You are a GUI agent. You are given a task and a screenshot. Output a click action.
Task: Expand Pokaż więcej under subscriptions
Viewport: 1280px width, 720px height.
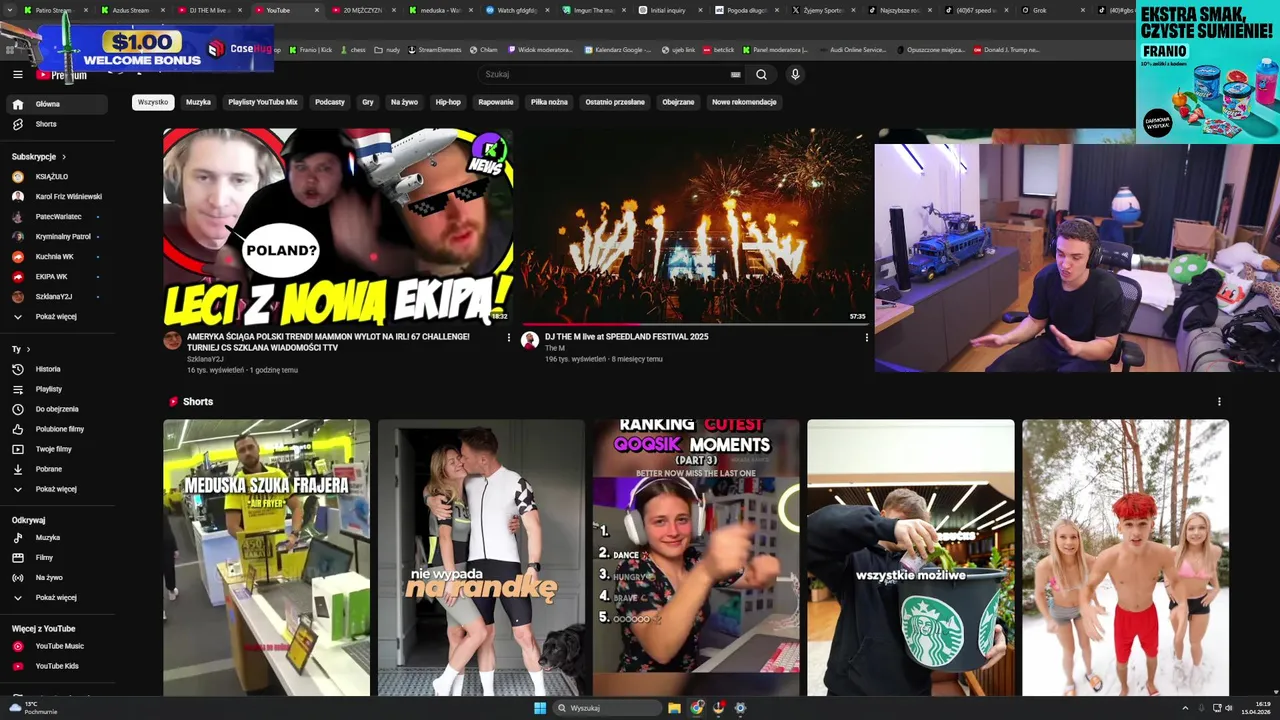click(x=58, y=317)
